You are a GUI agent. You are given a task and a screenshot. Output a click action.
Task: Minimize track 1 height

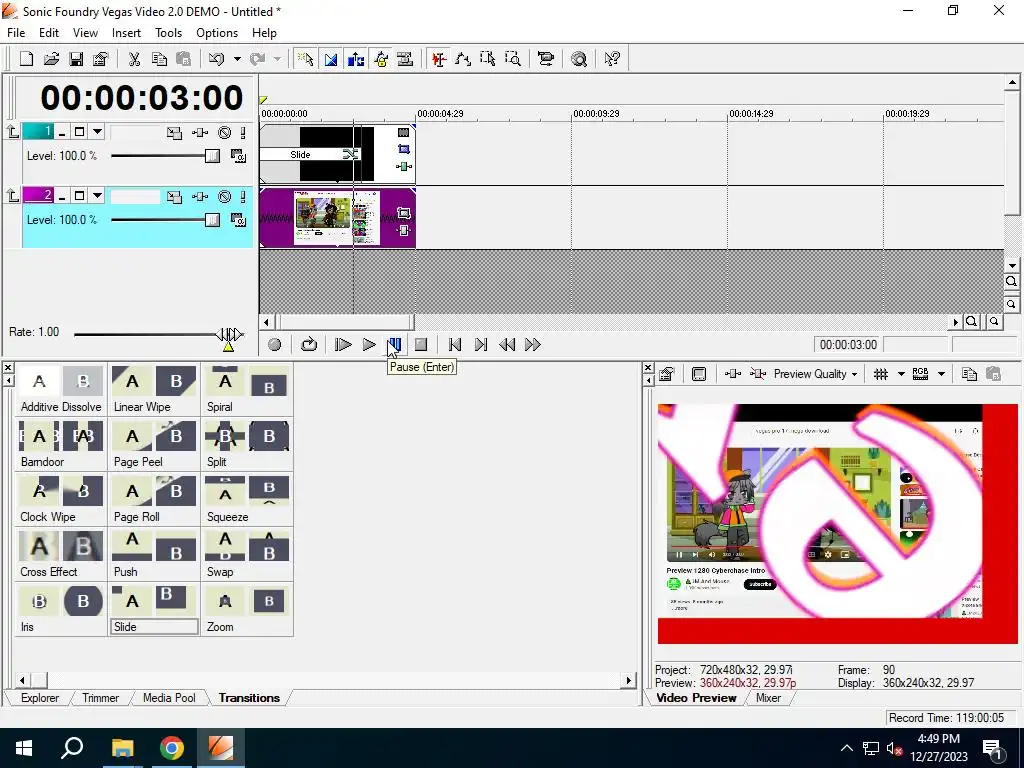pyautogui.click(x=62, y=133)
